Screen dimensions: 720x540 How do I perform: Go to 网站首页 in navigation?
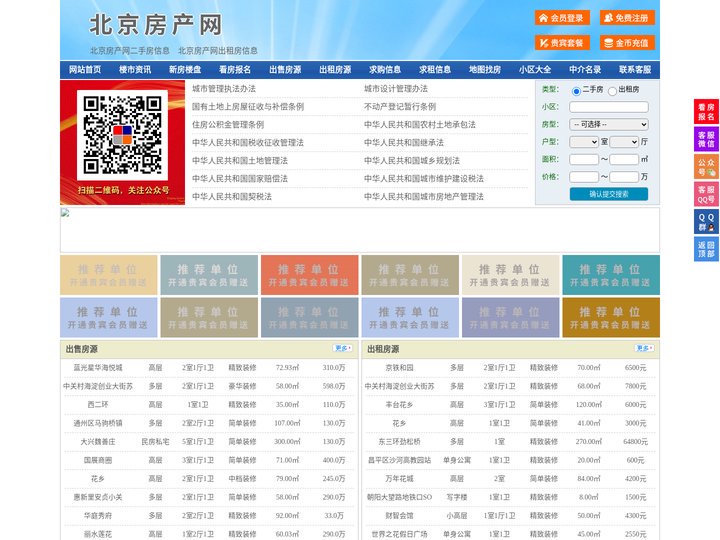[85, 70]
